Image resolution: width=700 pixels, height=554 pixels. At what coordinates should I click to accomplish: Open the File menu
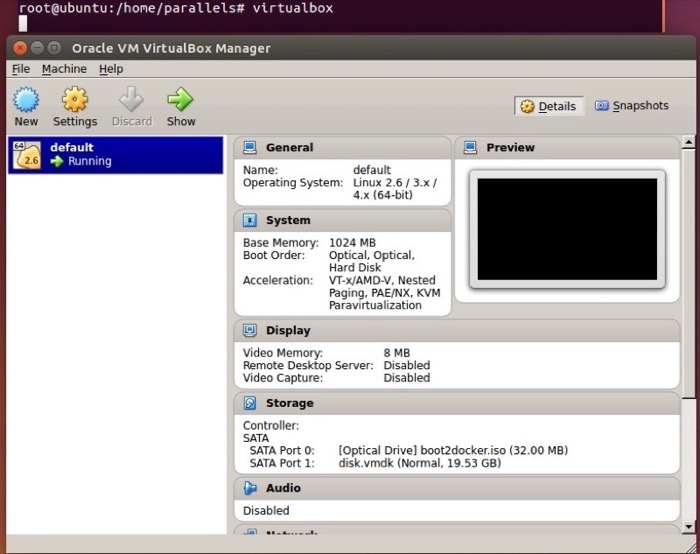pyautogui.click(x=21, y=69)
